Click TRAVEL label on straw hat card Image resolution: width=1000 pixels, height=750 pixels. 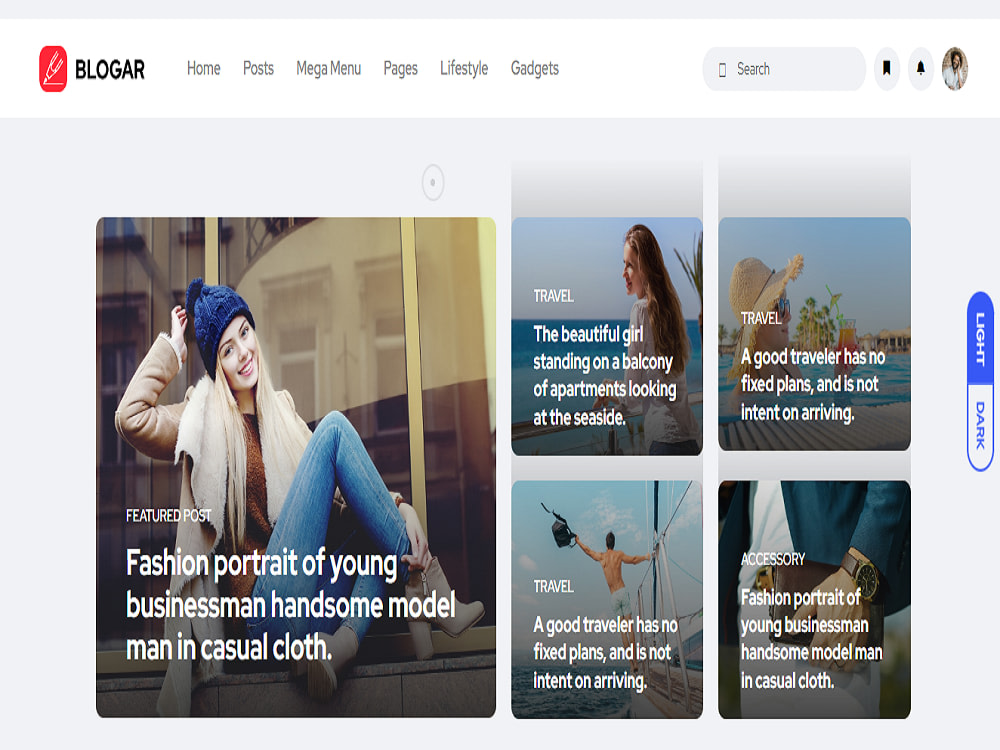click(x=761, y=318)
